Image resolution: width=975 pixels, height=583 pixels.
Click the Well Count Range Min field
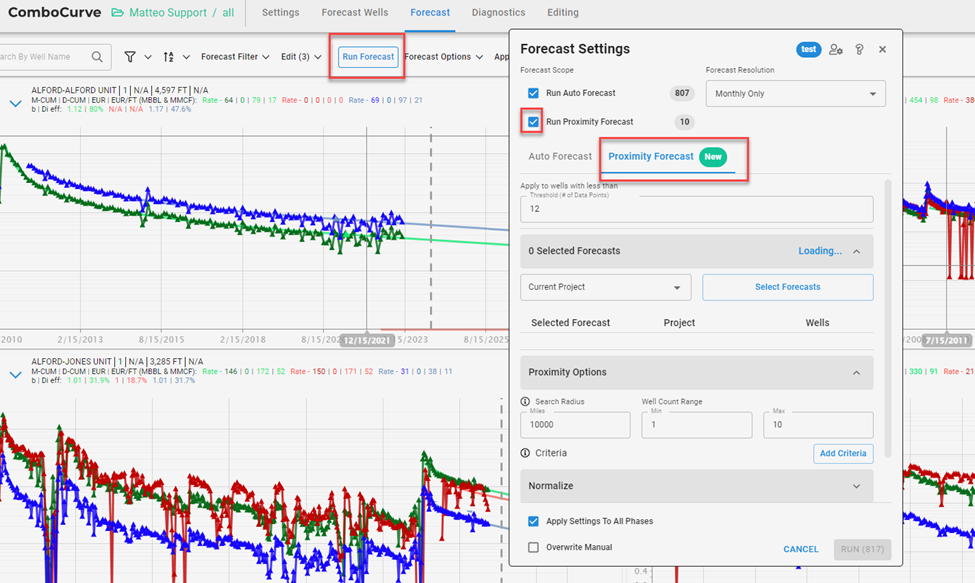[696, 425]
